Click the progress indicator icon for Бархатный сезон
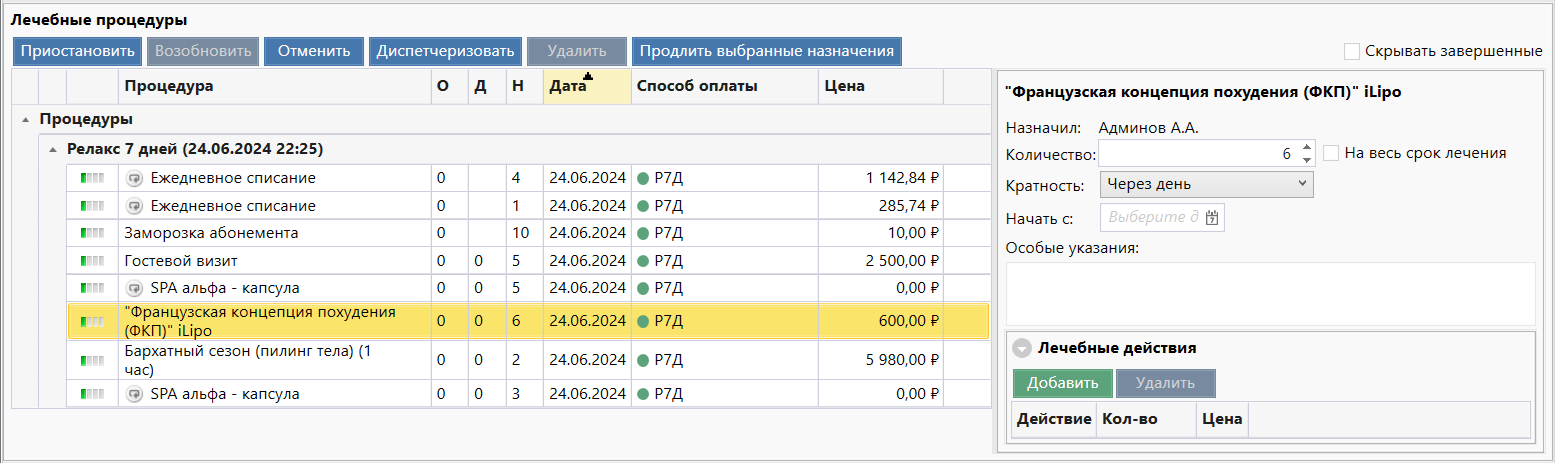The height and width of the screenshot is (463, 1556). point(92,360)
